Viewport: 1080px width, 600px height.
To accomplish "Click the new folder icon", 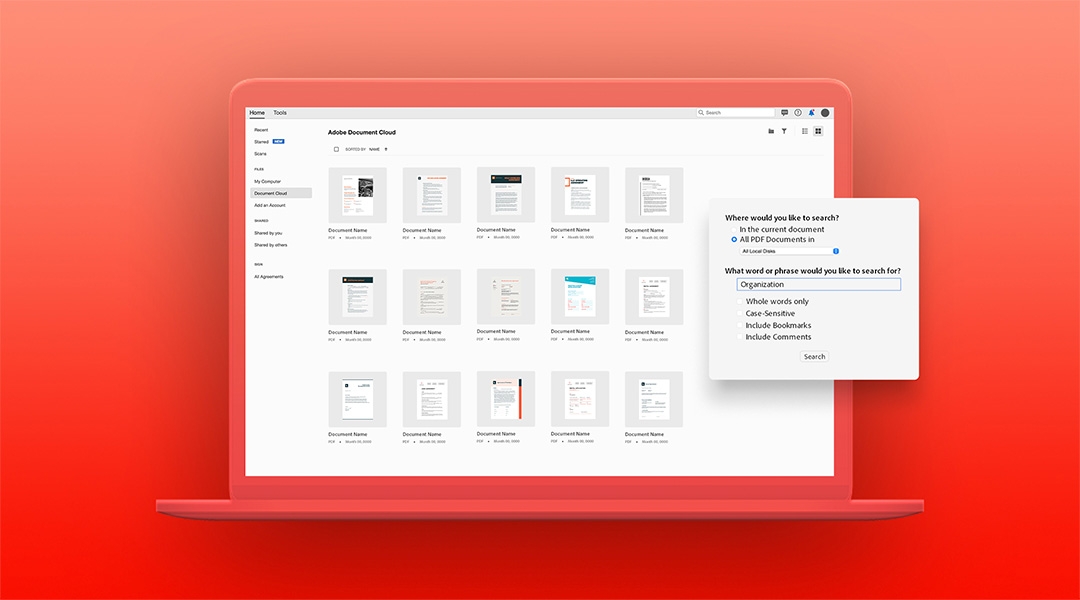I will (771, 131).
